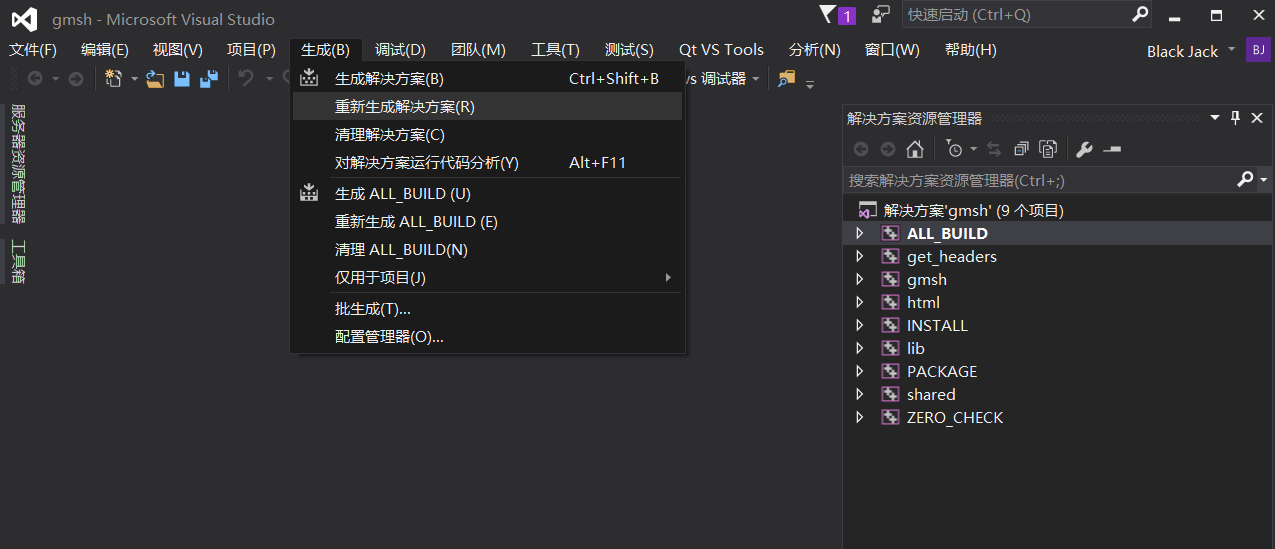The height and width of the screenshot is (549, 1275).
Task: Toggle the preview selected items icon
Action: point(1112,149)
